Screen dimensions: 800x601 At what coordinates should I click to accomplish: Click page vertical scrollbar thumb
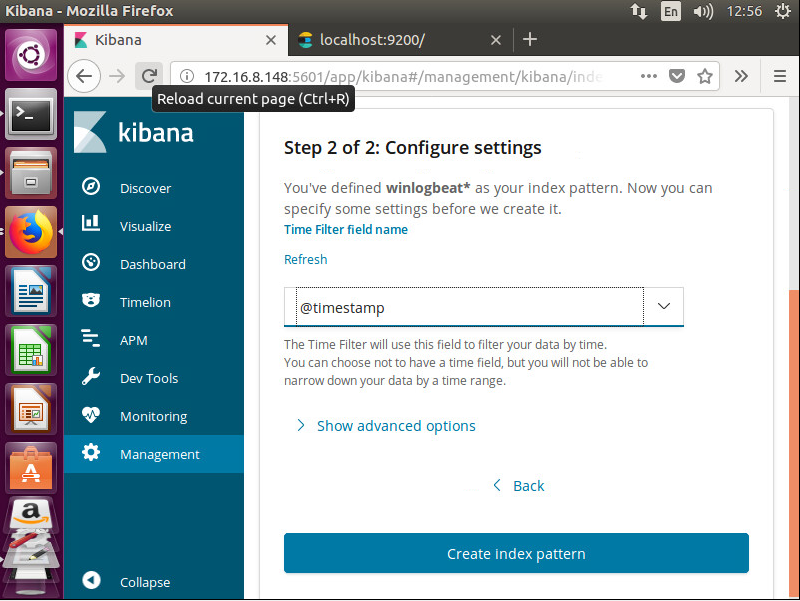[794, 443]
